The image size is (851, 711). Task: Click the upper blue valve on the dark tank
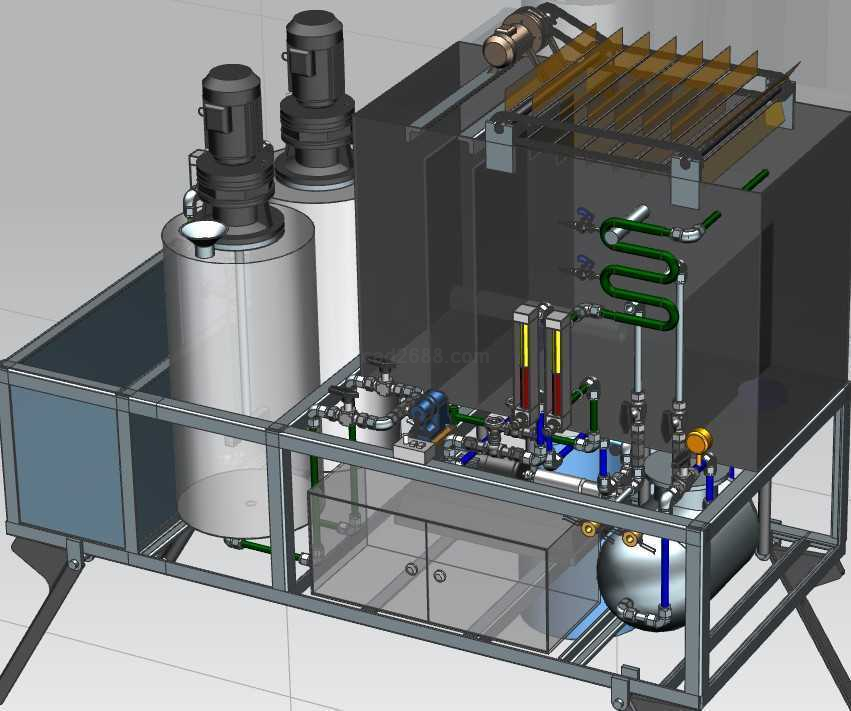click(x=583, y=216)
